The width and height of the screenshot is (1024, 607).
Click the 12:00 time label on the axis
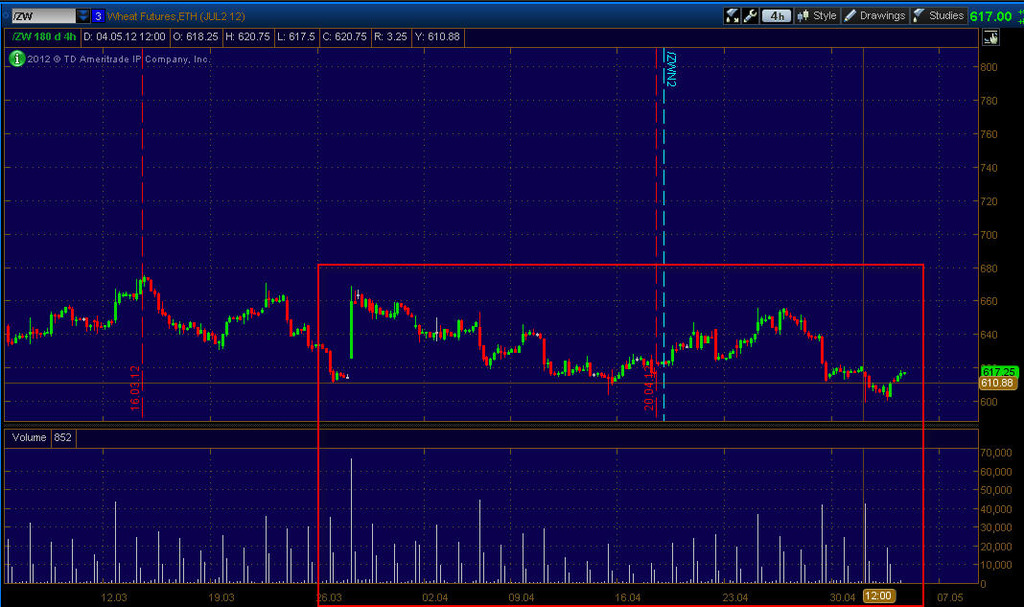click(x=878, y=596)
